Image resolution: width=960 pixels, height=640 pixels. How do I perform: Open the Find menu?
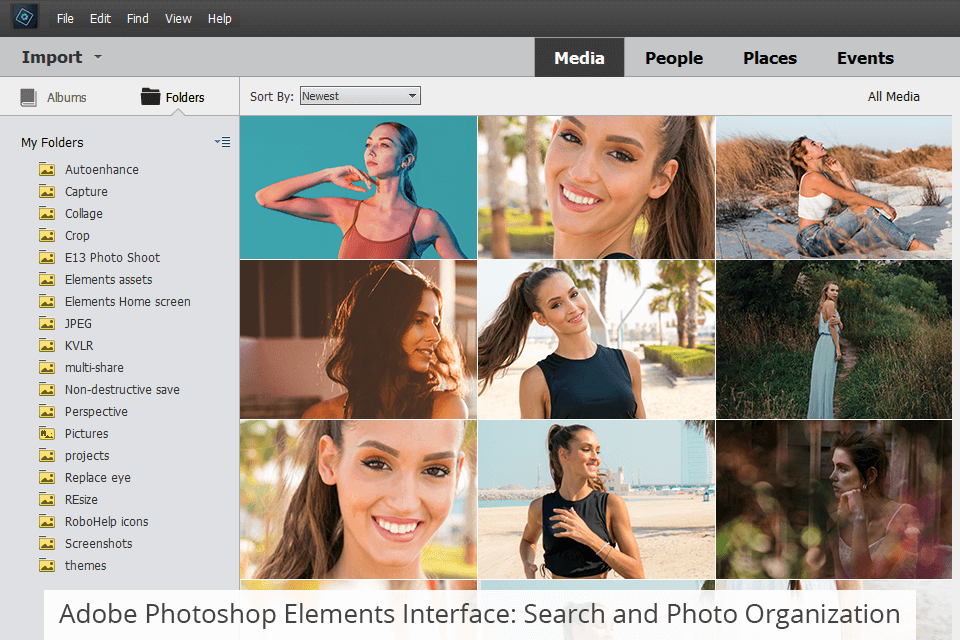138,19
